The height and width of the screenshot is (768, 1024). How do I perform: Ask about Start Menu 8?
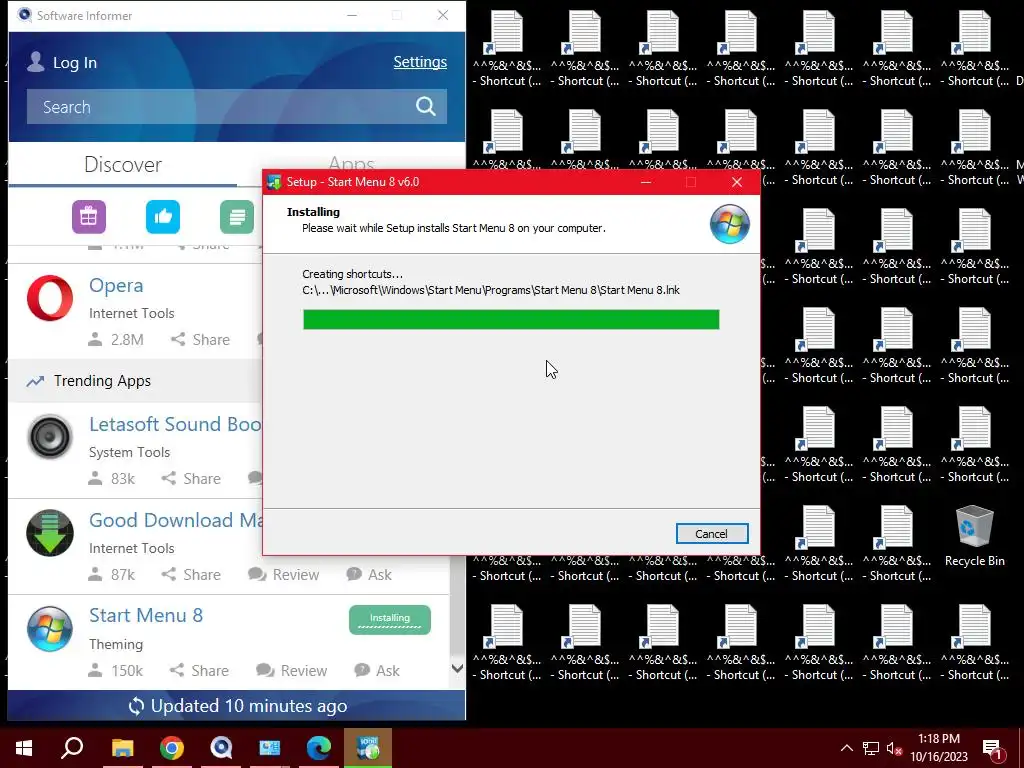[x=377, y=671]
